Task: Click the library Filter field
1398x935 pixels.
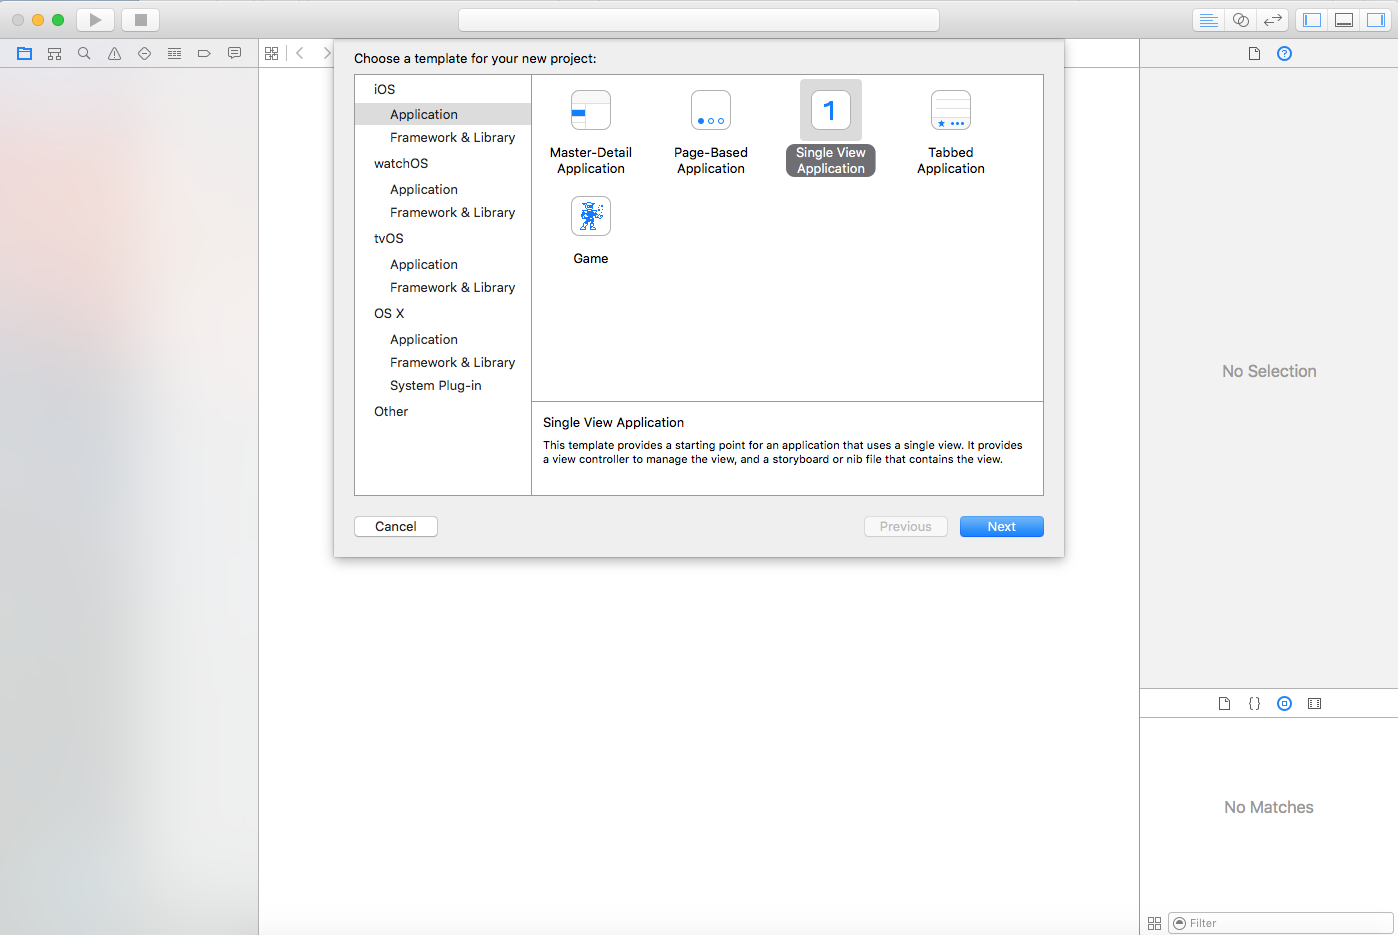Action: 1280,923
